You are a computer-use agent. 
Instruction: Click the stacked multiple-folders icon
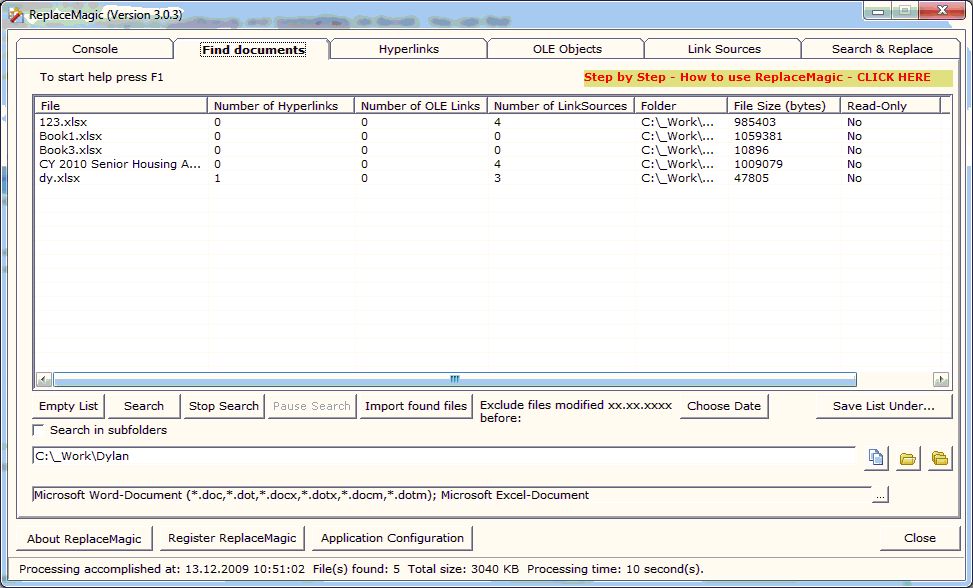point(940,458)
